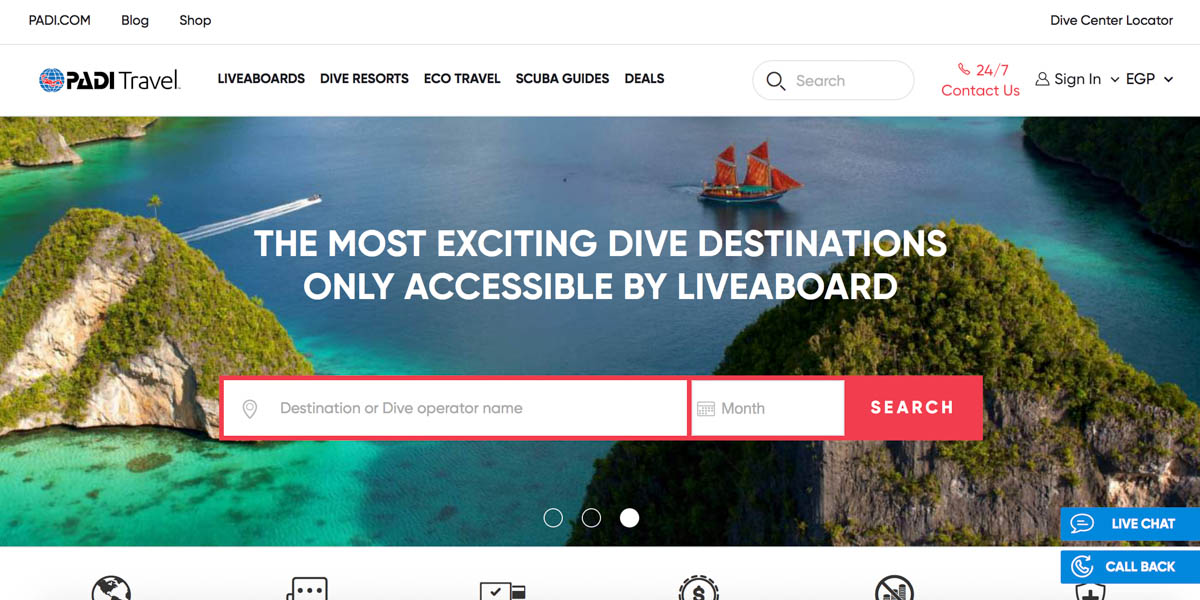Screen dimensions: 1200x600
Task: Click the calendar icon in the Month field
Action: pyautogui.click(x=706, y=409)
